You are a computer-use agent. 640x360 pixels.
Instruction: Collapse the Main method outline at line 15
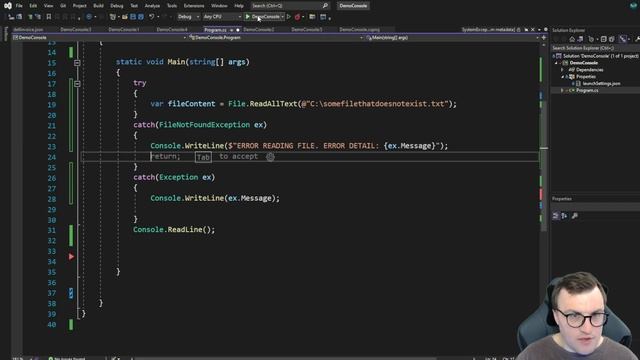coord(77,63)
